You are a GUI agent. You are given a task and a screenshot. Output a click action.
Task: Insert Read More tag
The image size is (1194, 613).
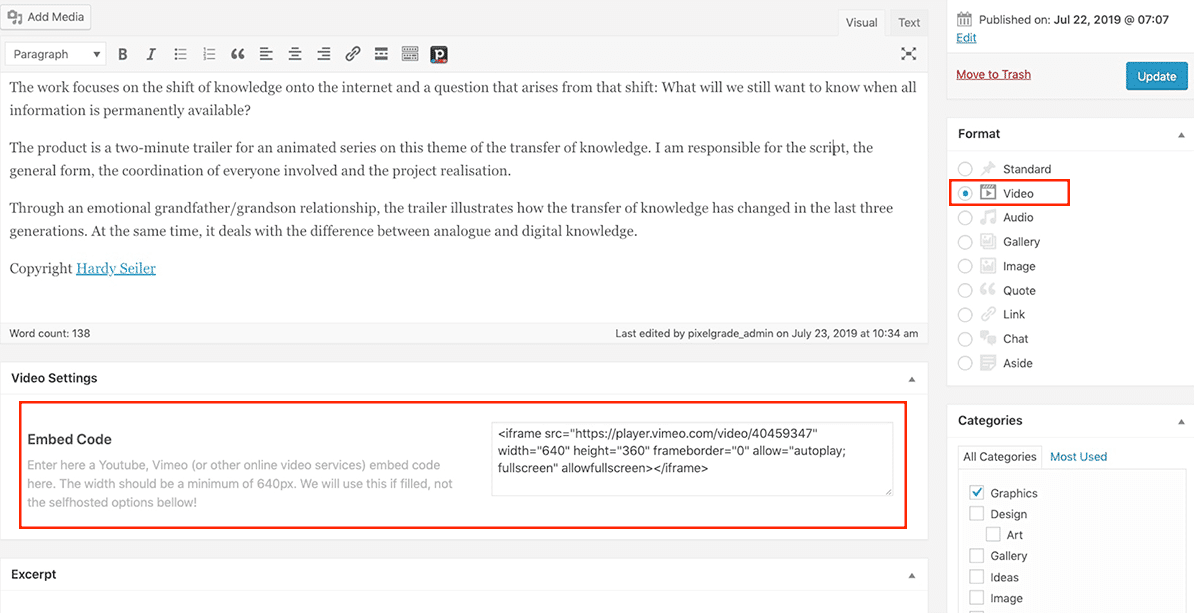(382, 54)
